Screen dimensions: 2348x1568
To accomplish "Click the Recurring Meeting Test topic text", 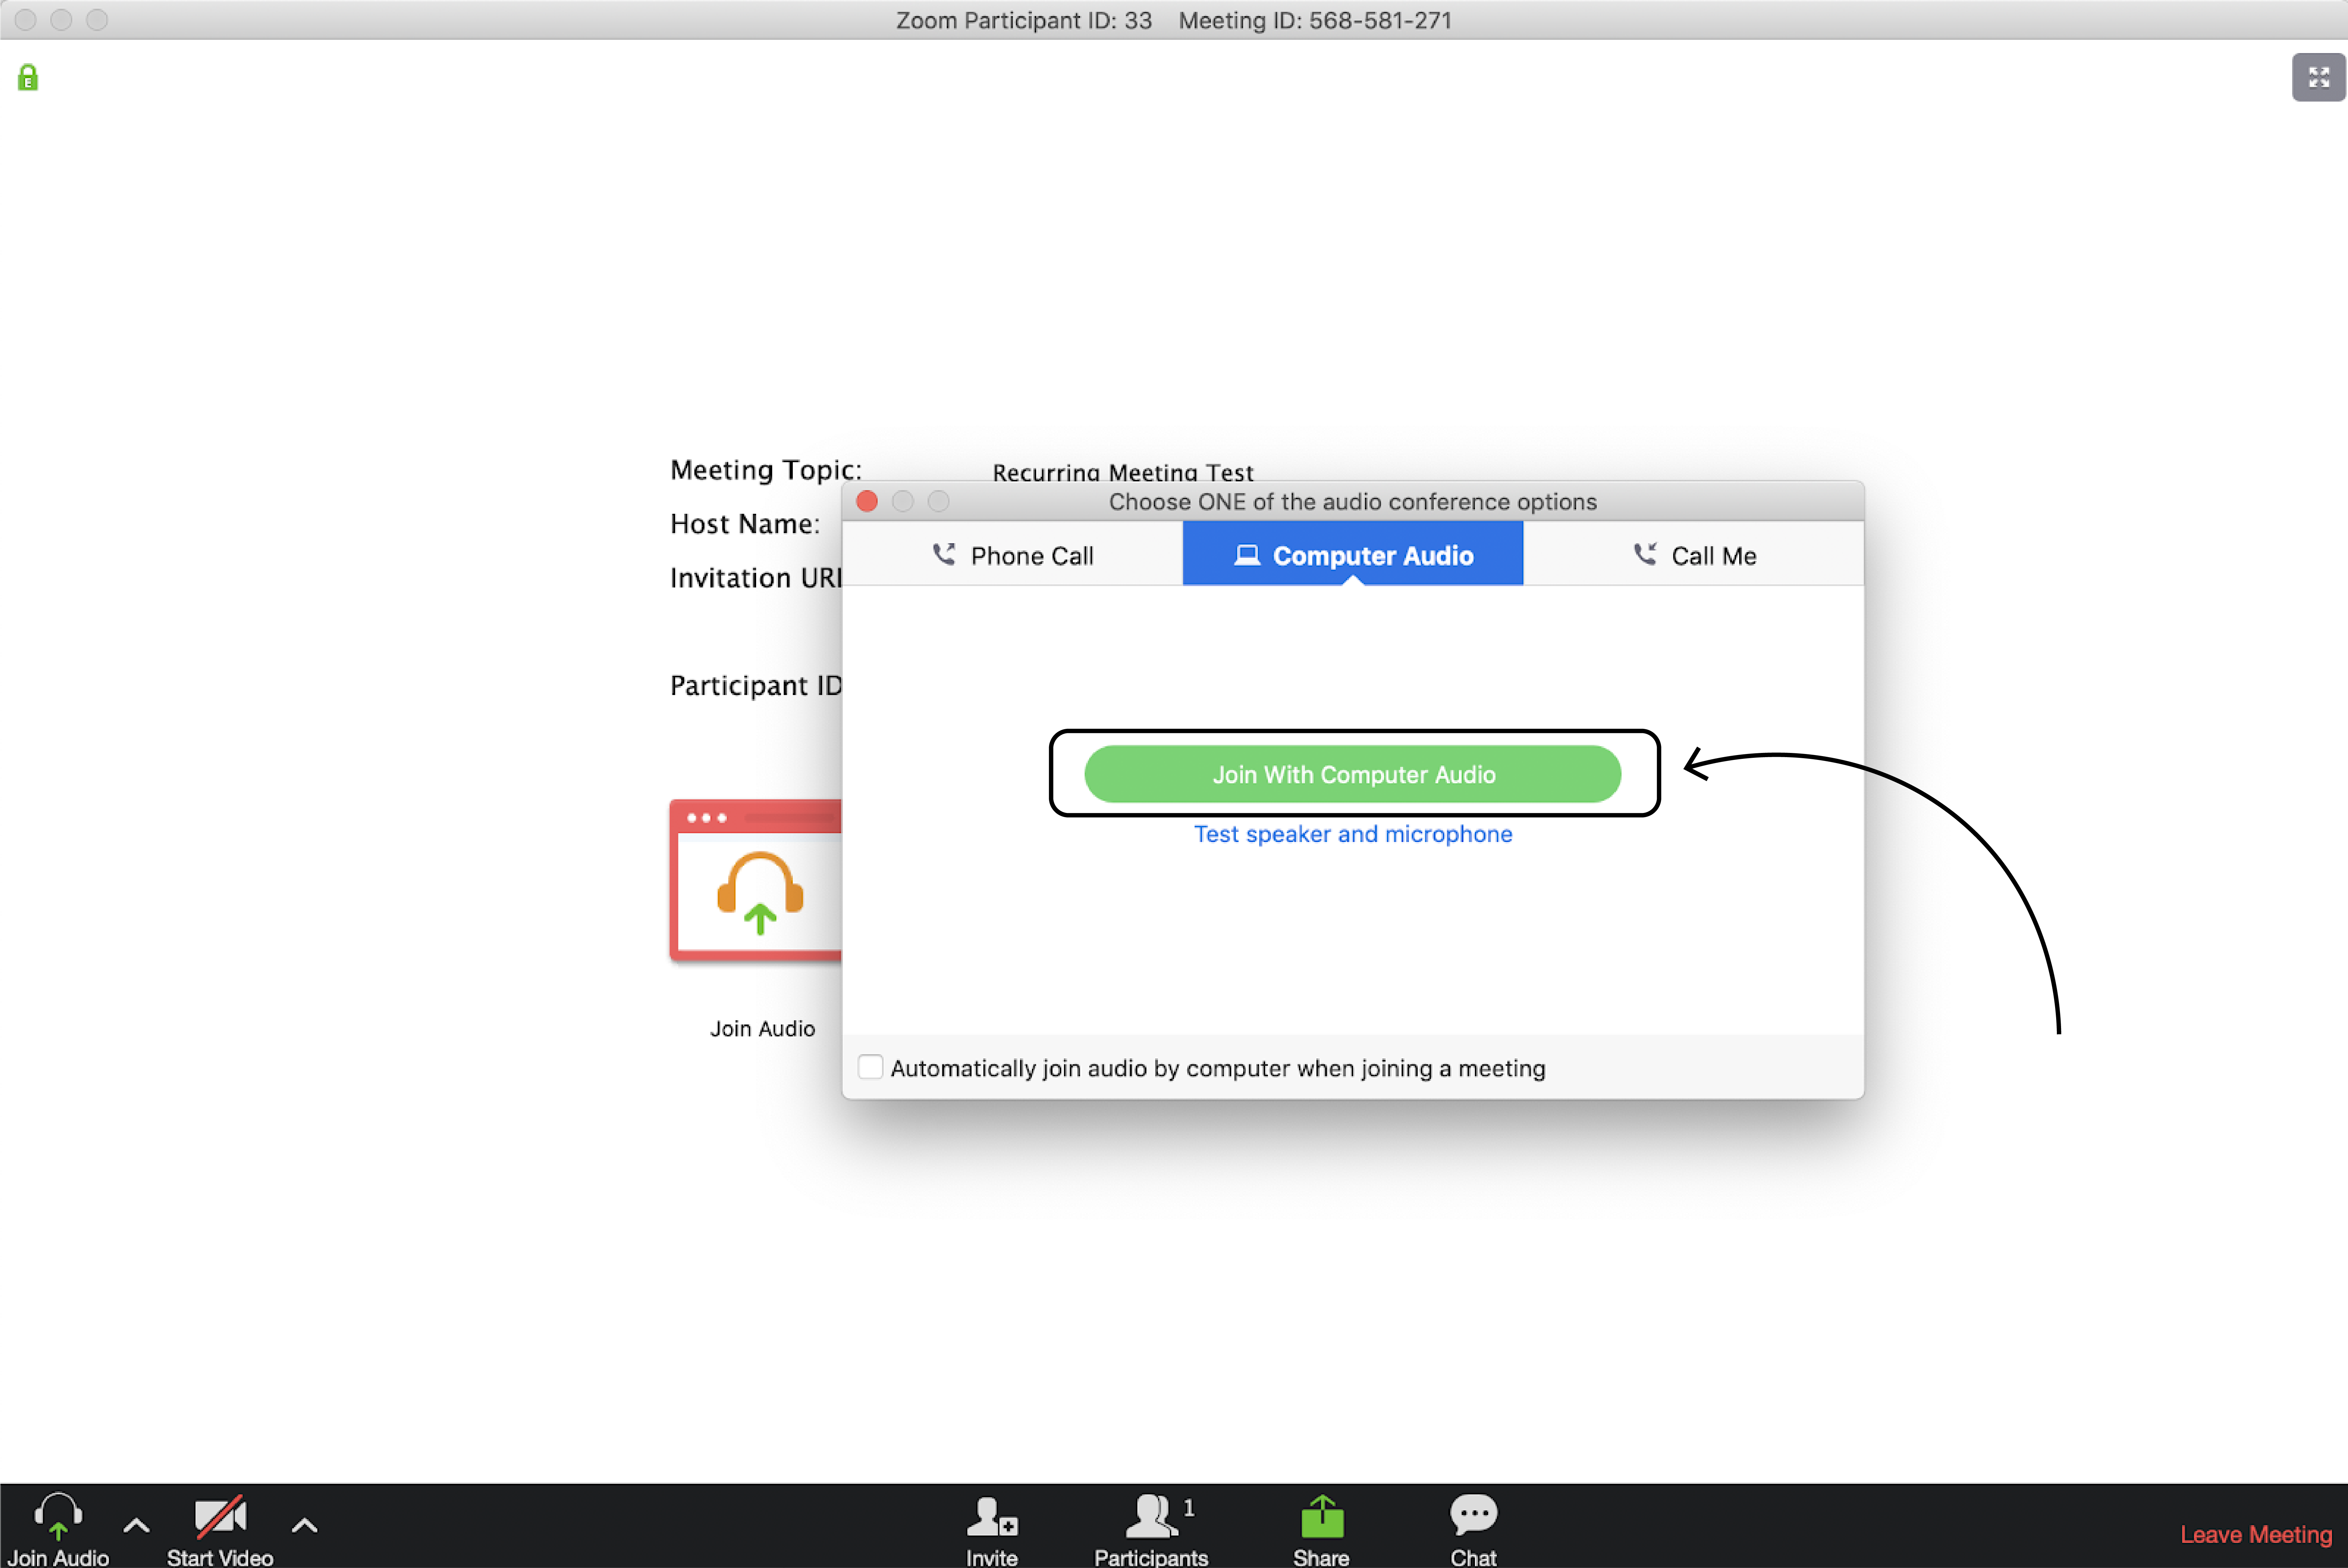I will click(x=1122, y=472).
